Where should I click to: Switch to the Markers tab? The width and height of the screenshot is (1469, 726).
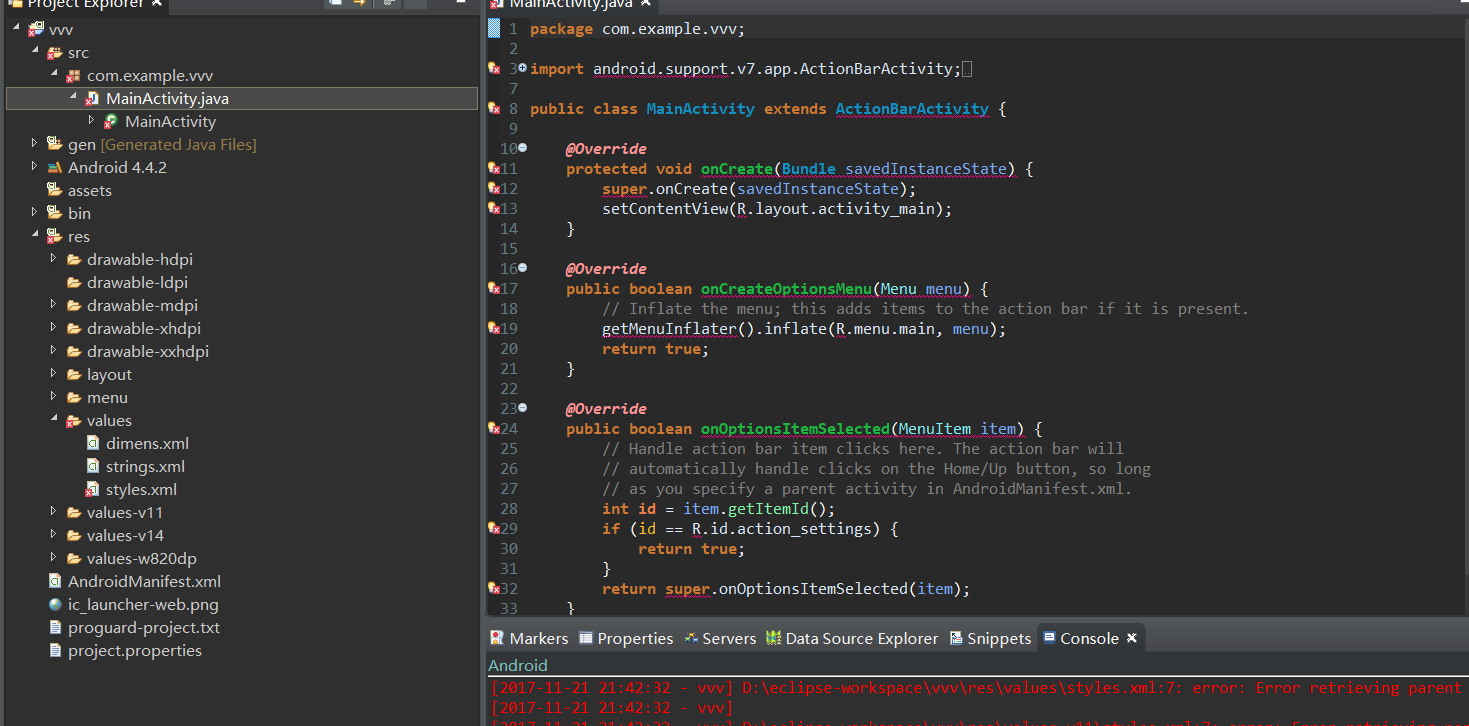(x=529, y=638)
